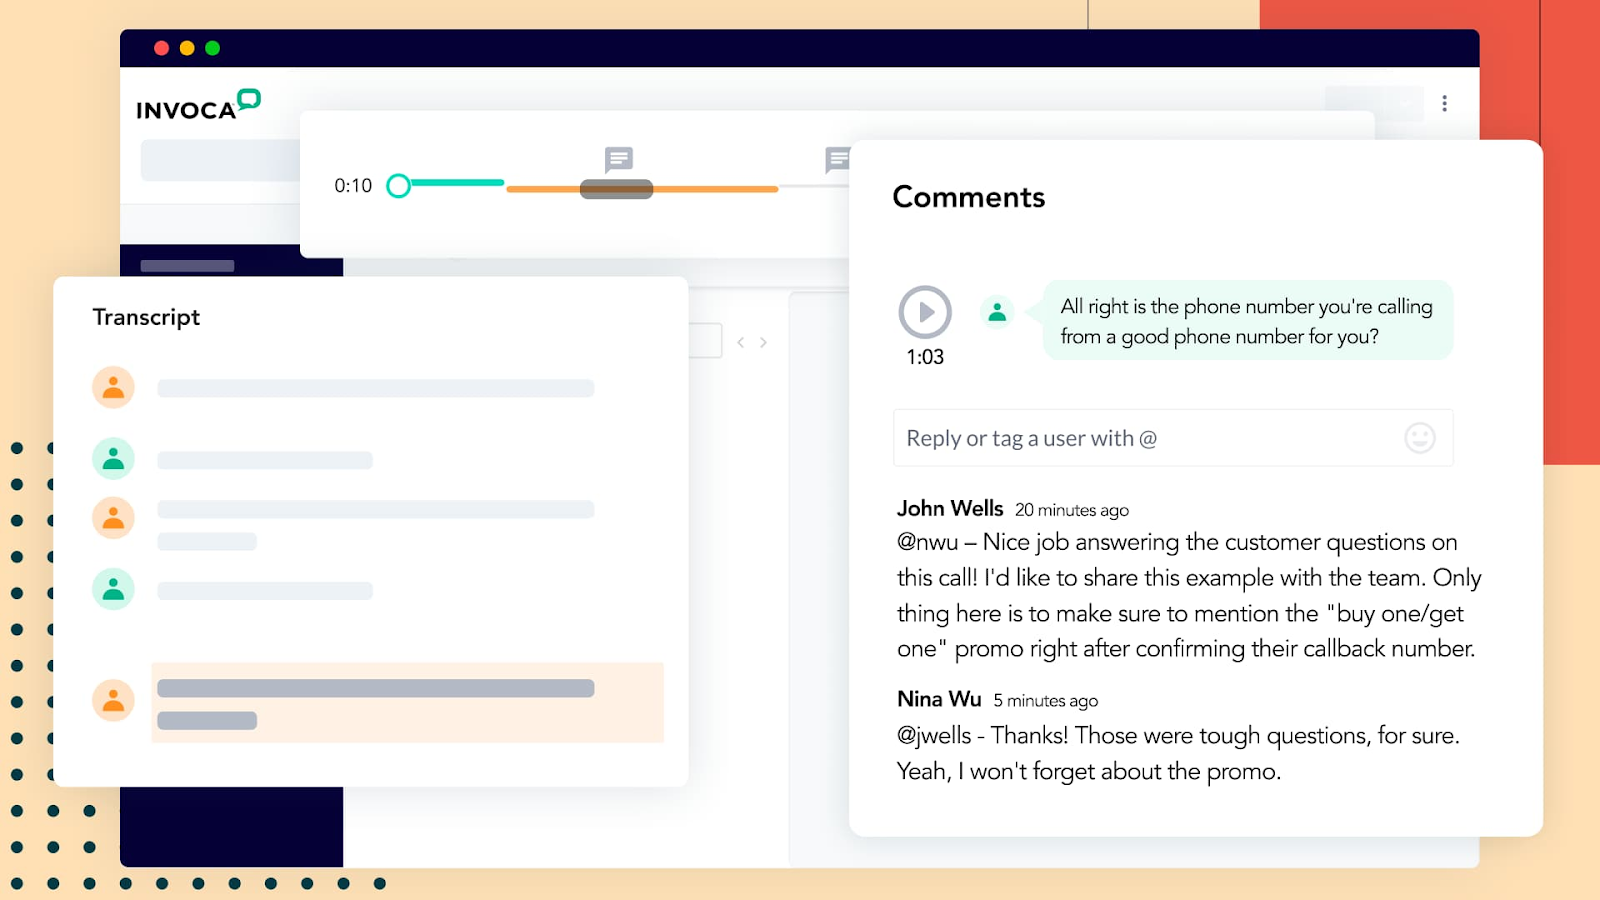
Task: Open the three-dot overflow menu
Action: pyautogui.click(x=1443, y=103)
